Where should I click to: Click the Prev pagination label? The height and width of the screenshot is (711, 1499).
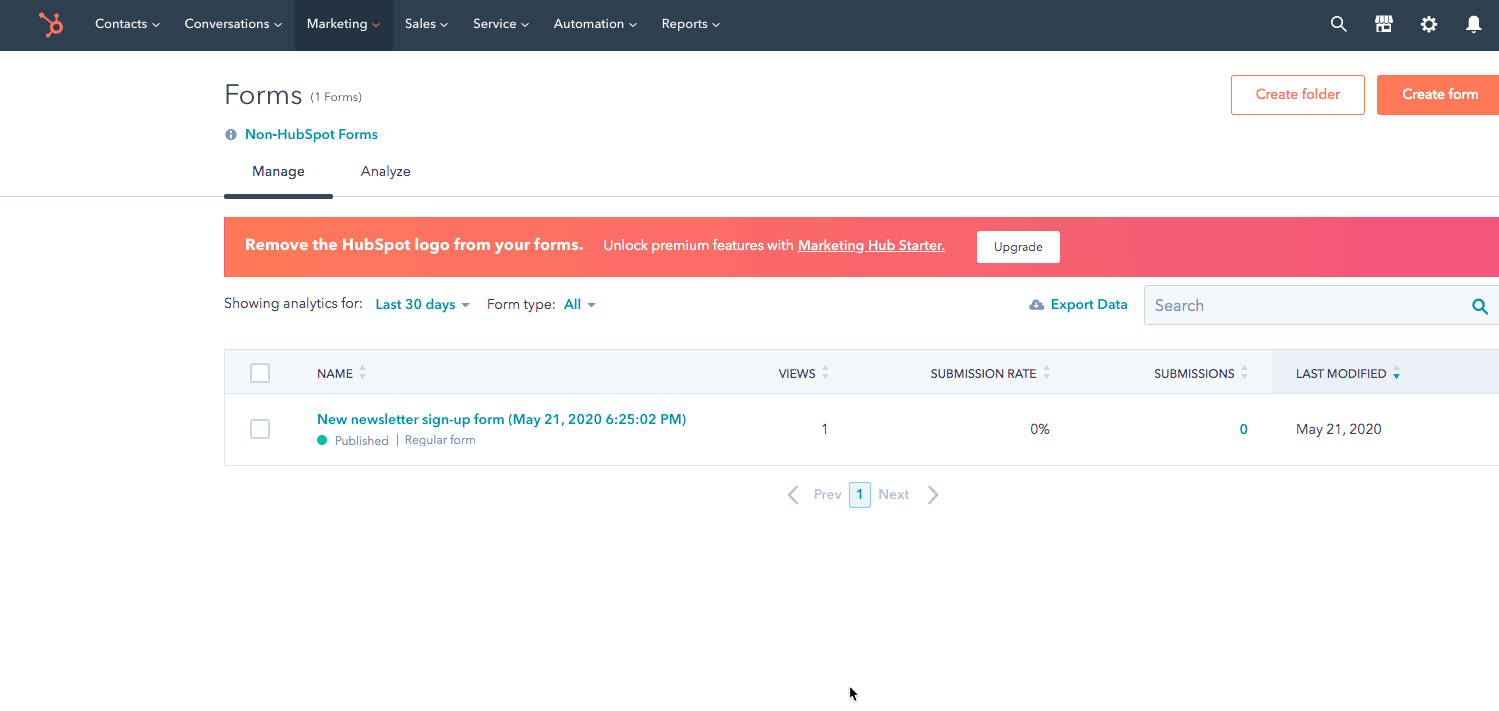[x=827, y=495]
